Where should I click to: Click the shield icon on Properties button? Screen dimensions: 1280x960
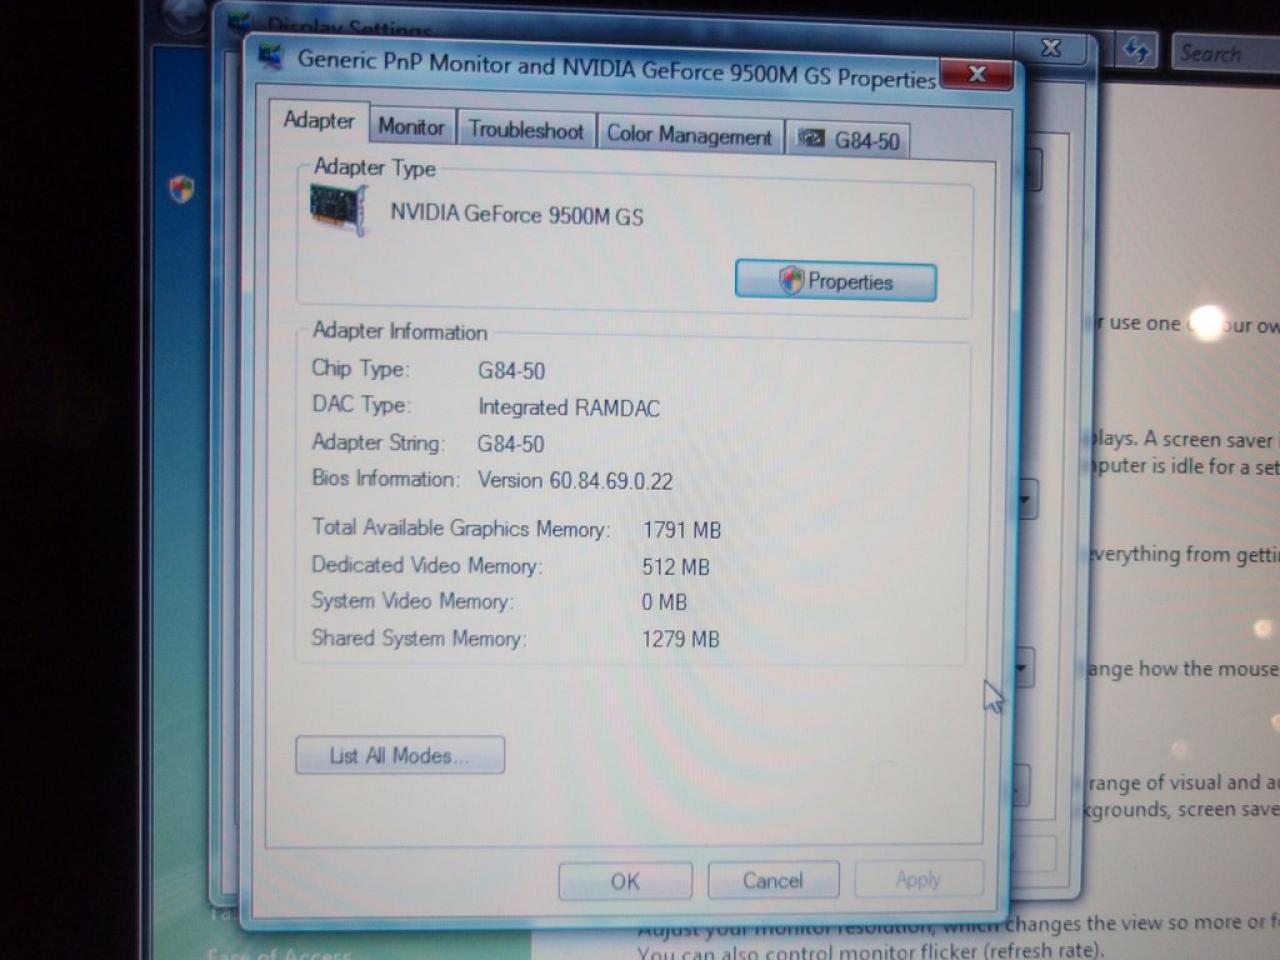pyautogui.click(x=791, y=280)
